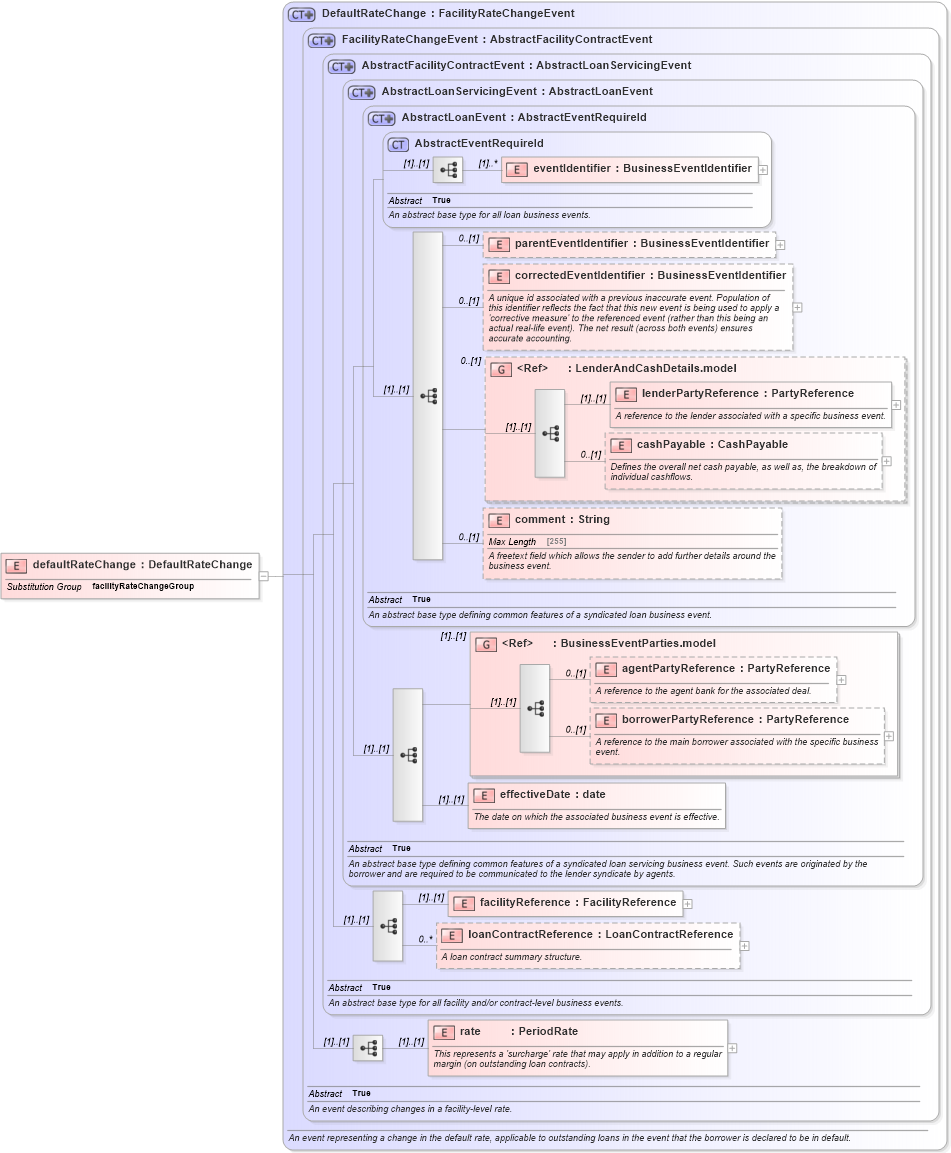
Task: Toggle the borrowerPartyReference expansion box
Action: (x=888, y=736)
